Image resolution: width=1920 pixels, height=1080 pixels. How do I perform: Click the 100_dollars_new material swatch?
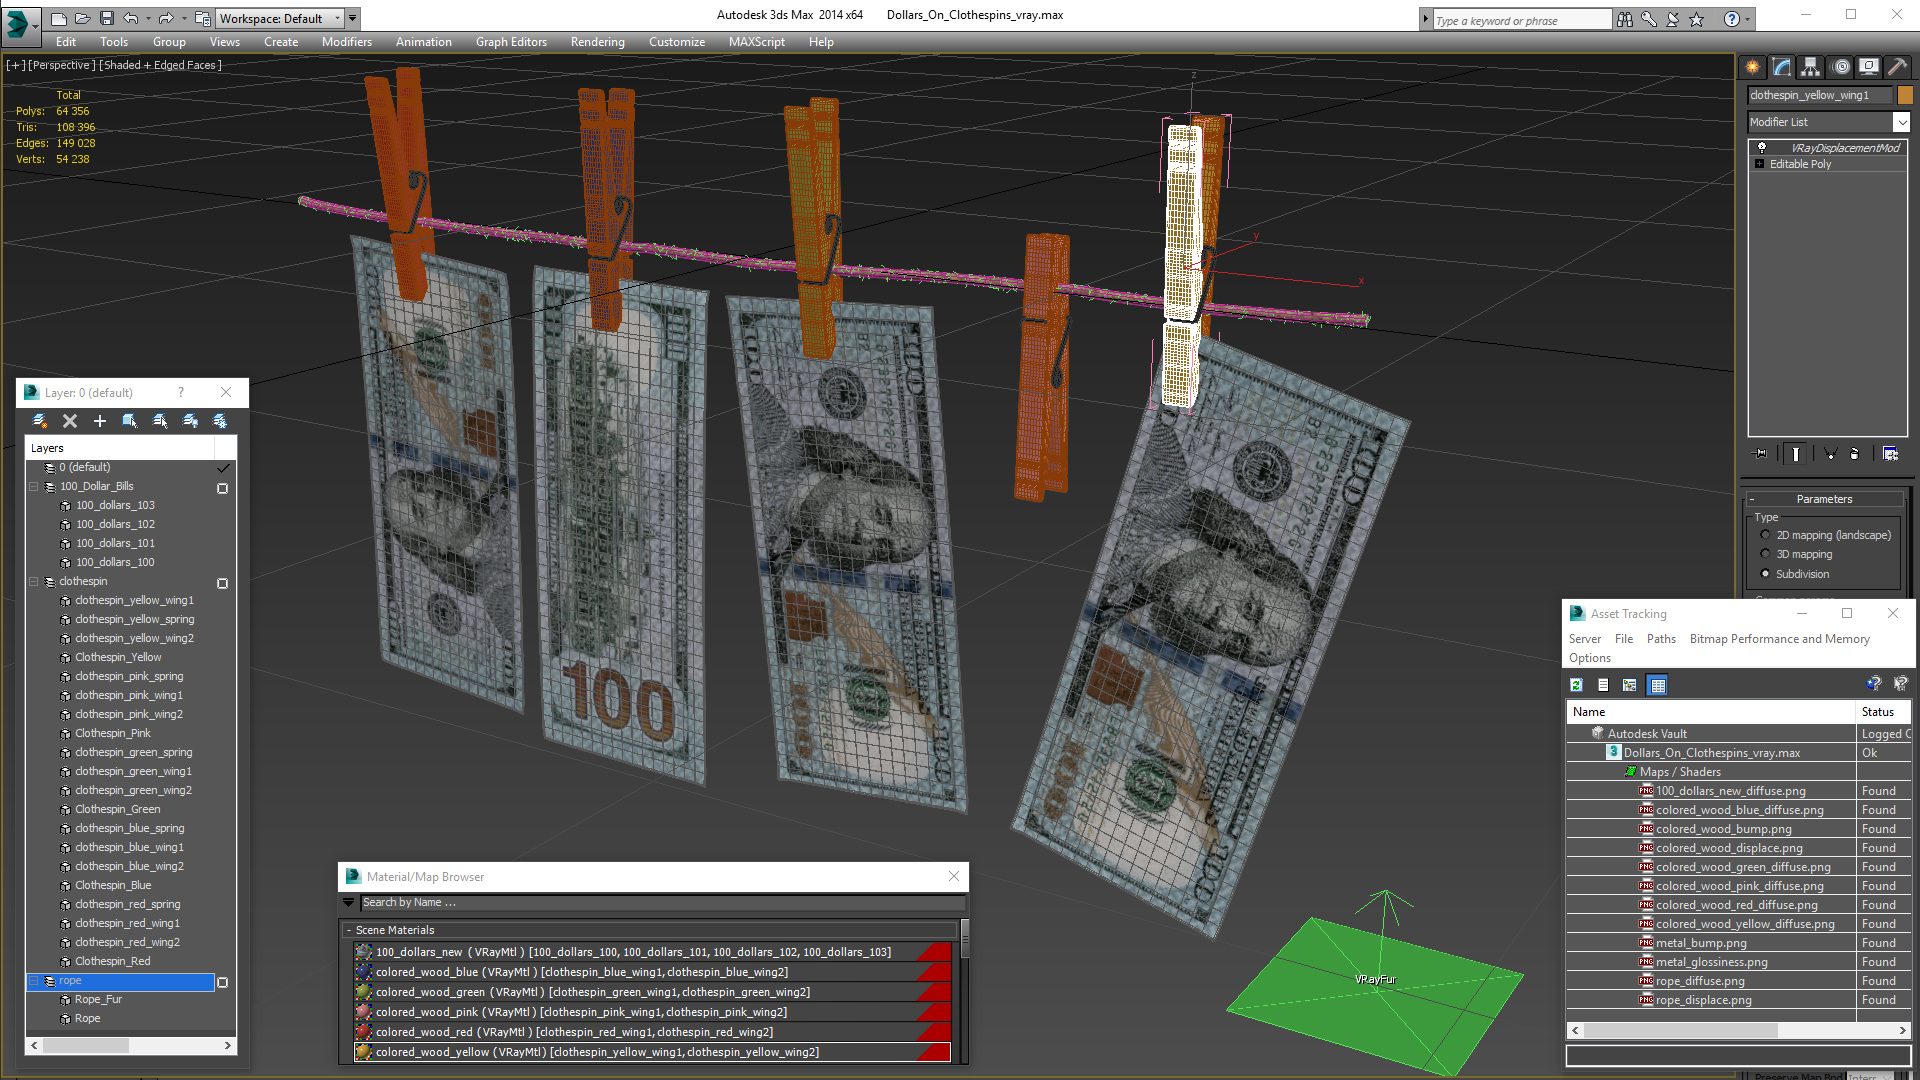[x=364, y=952]
